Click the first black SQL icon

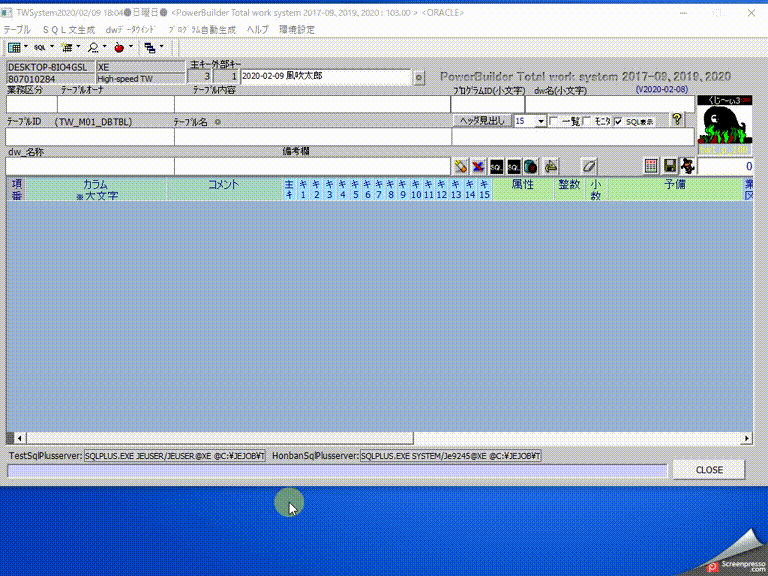pyautogui.click(x=496, y=167)
